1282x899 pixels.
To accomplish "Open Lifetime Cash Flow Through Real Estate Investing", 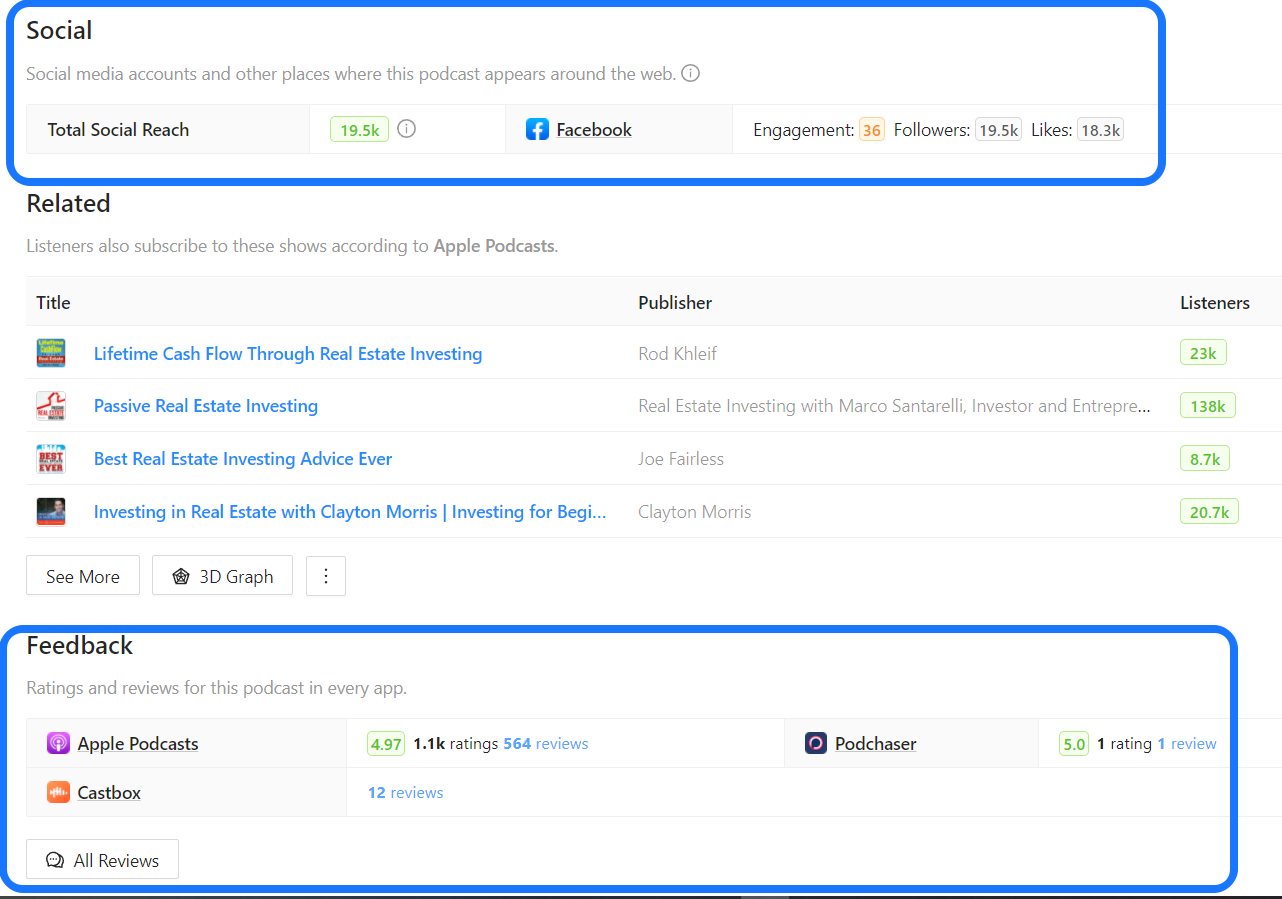I will click(x=288, y=354).
